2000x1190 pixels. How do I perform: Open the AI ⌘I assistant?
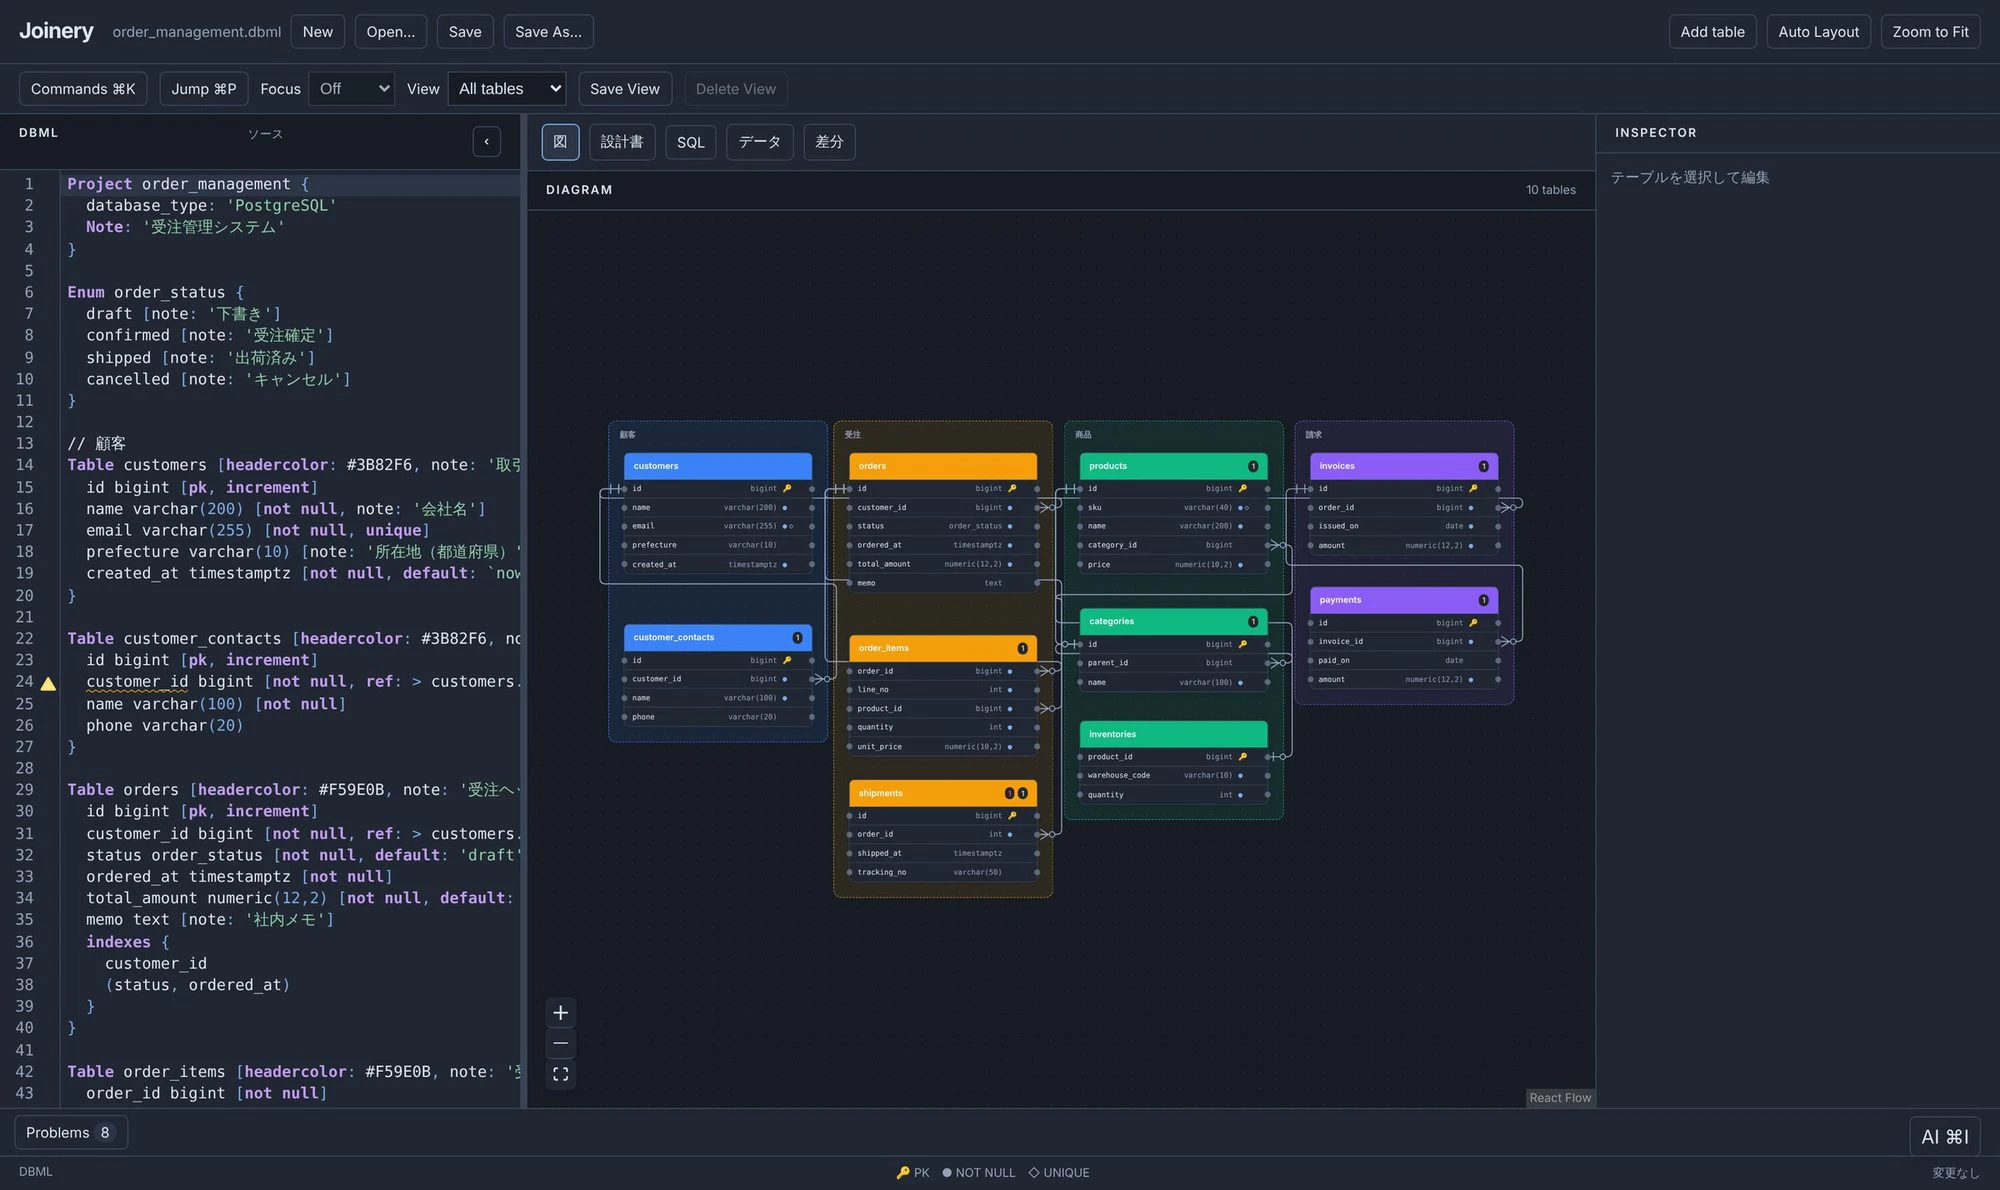1944,1137
